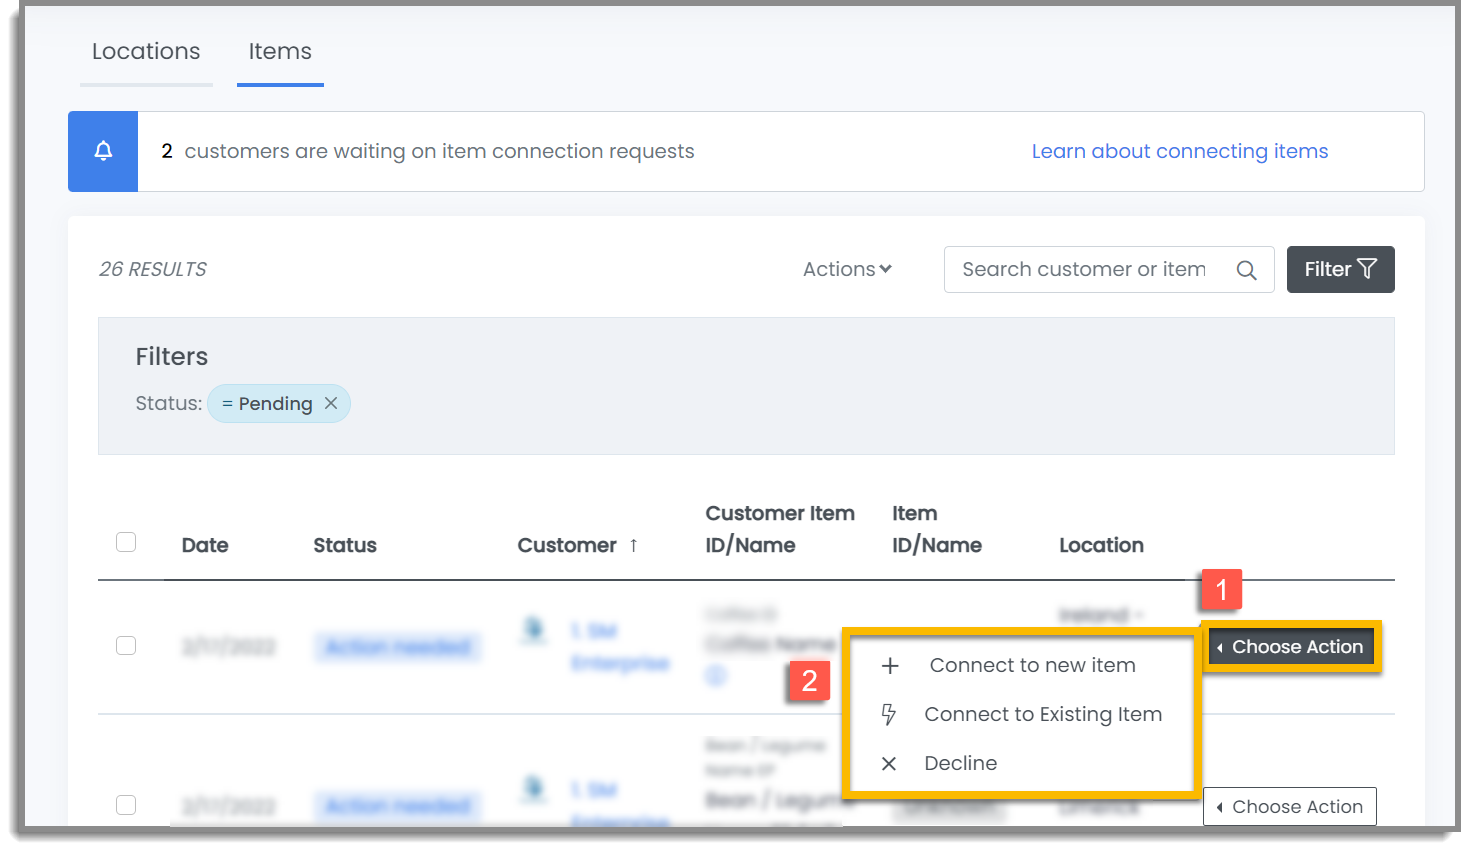Click Customer Item ID/Name column header
The width and height of the screenshot is (1461, 851).
tap(780, 529)
